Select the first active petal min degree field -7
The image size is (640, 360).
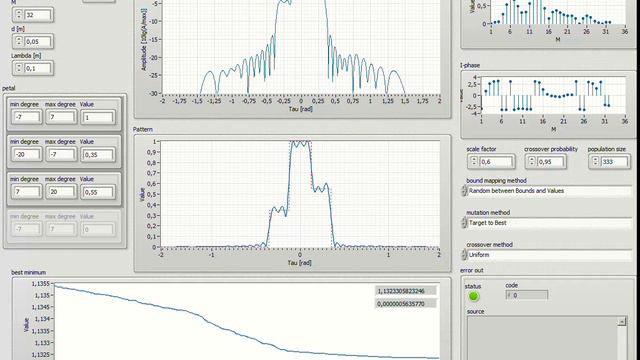pos(26,118)
